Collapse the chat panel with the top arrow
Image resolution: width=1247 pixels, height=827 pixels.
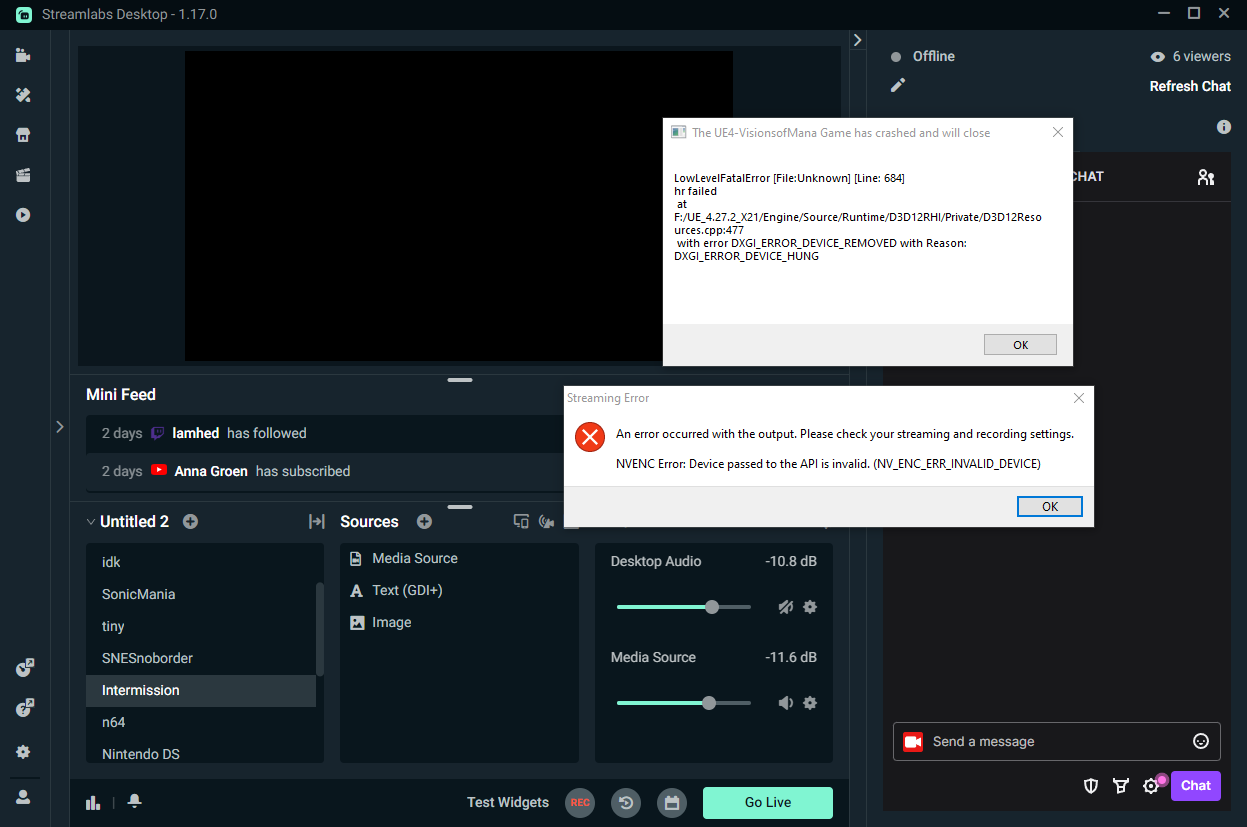[857, 40]
